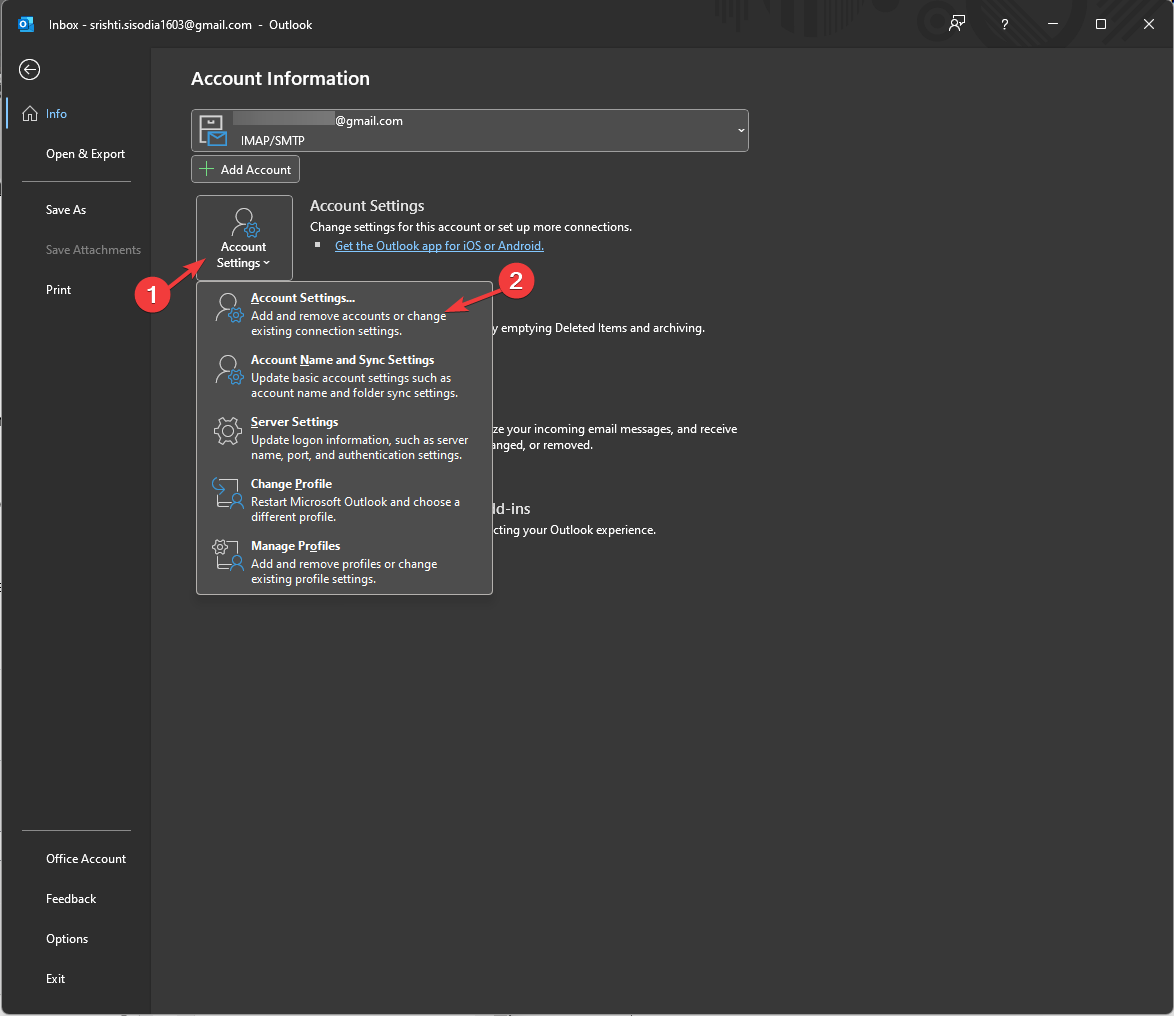Click the Server Settings gear icon
The image size is (1174, 1016).
coord(227,432)
